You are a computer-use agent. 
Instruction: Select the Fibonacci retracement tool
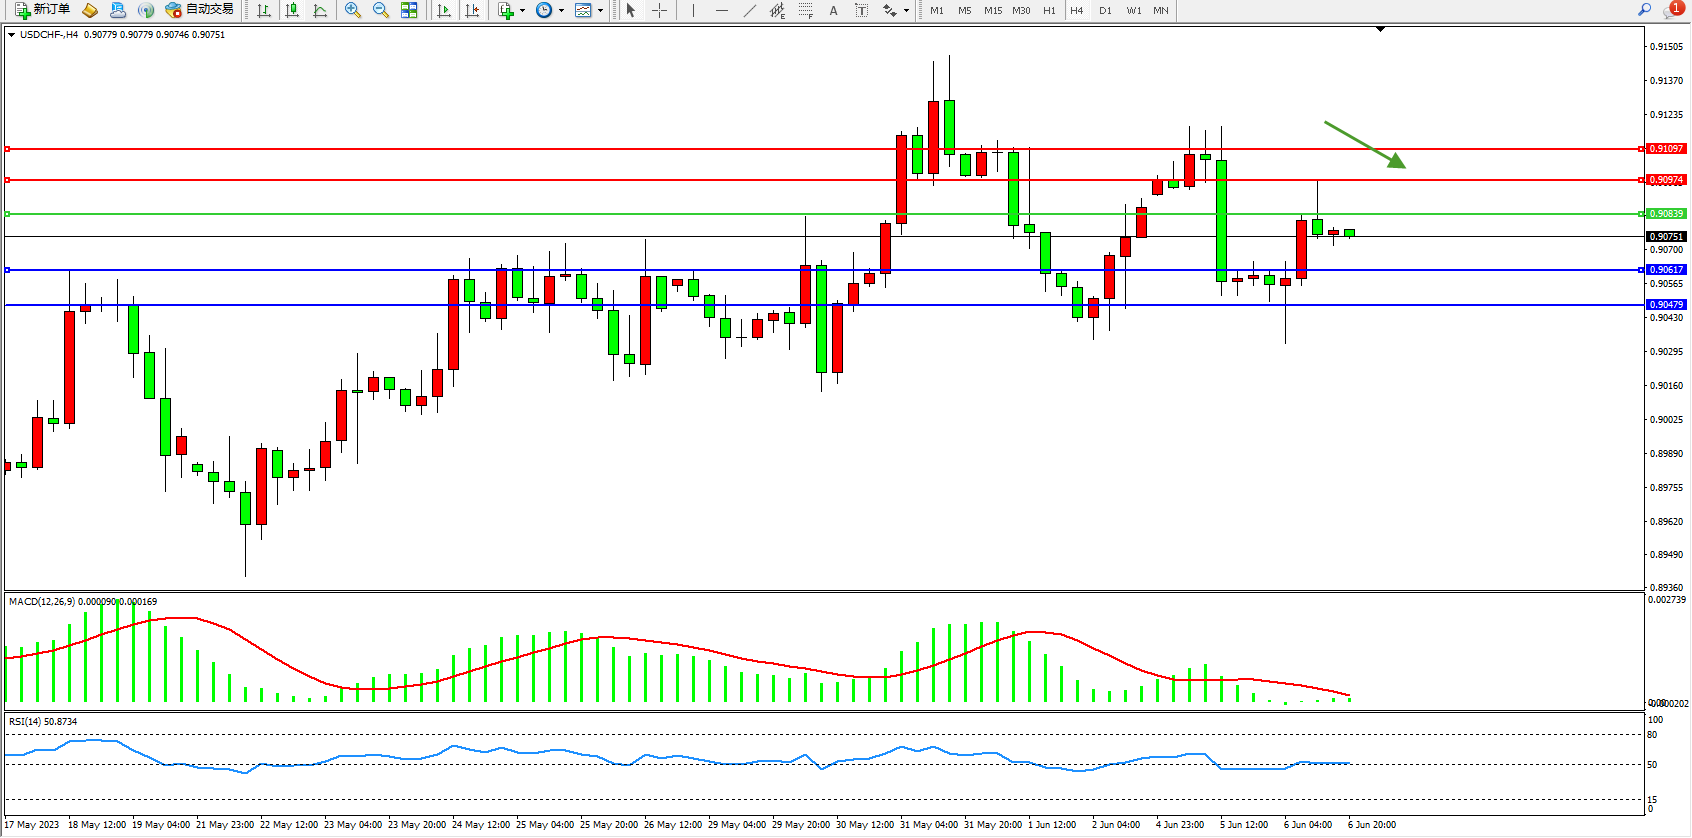click(806, 10)
